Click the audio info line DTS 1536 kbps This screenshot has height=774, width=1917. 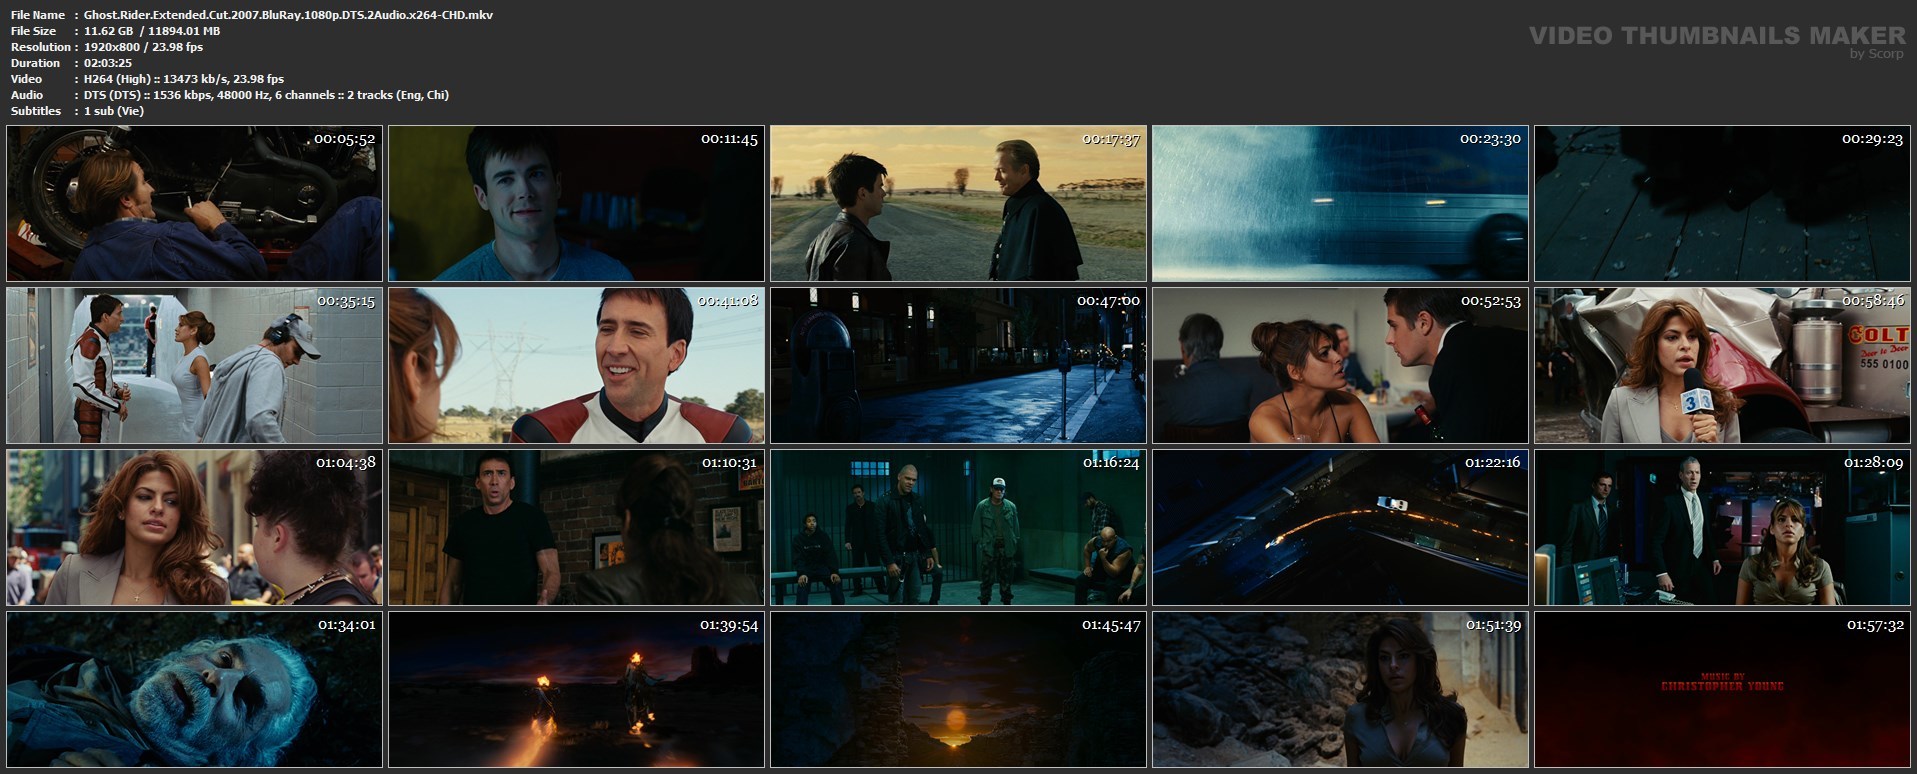266,95
